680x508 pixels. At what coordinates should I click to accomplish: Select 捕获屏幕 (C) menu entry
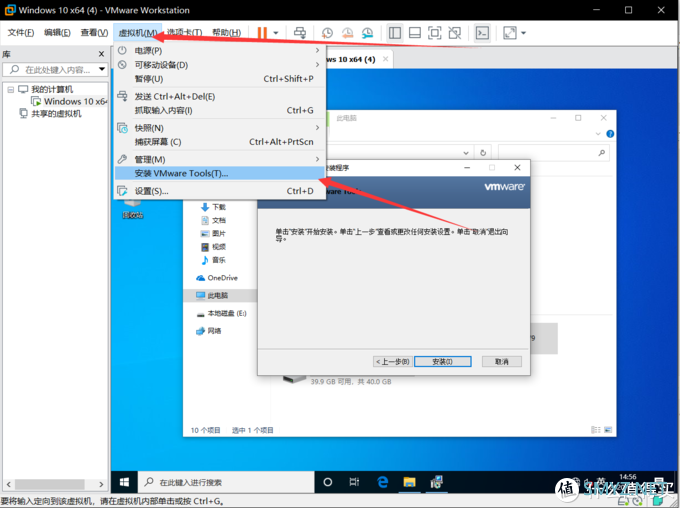pos(220,142)
